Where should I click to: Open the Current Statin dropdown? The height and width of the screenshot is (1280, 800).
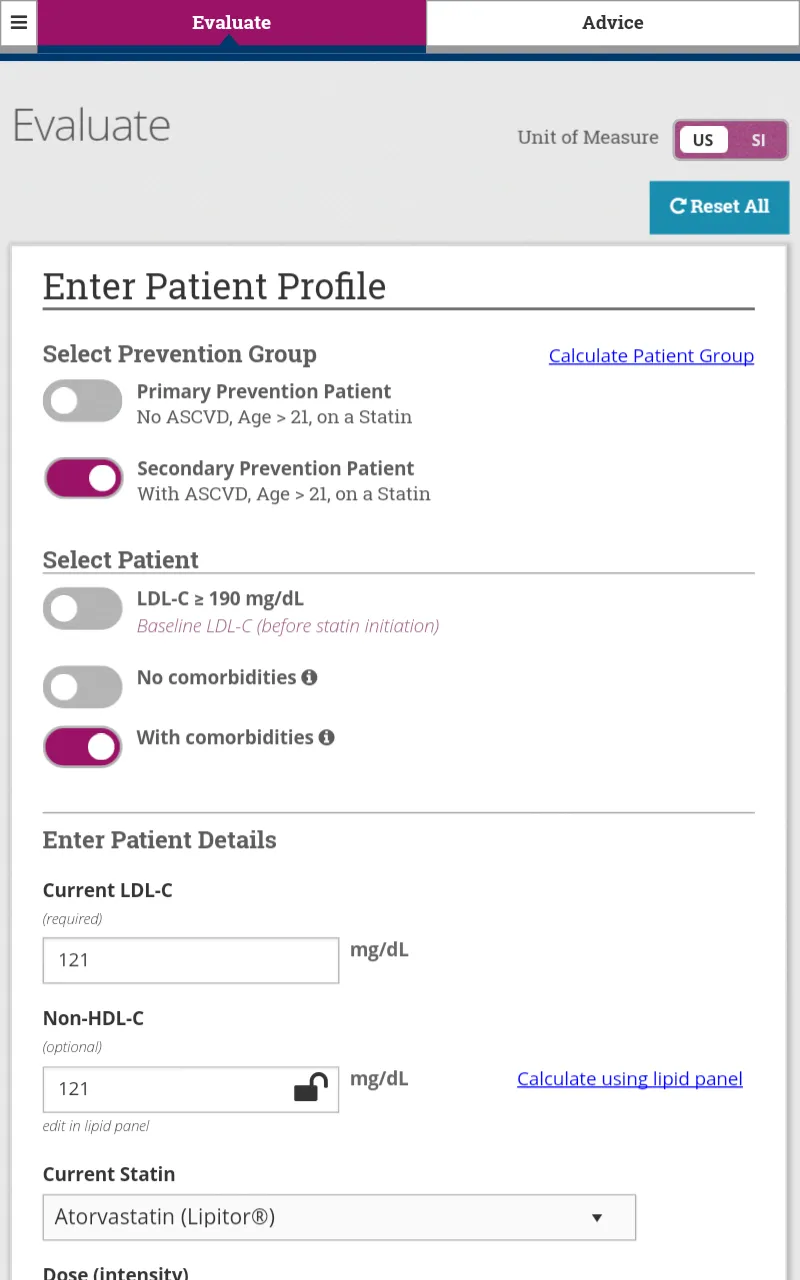[339, 1217]
